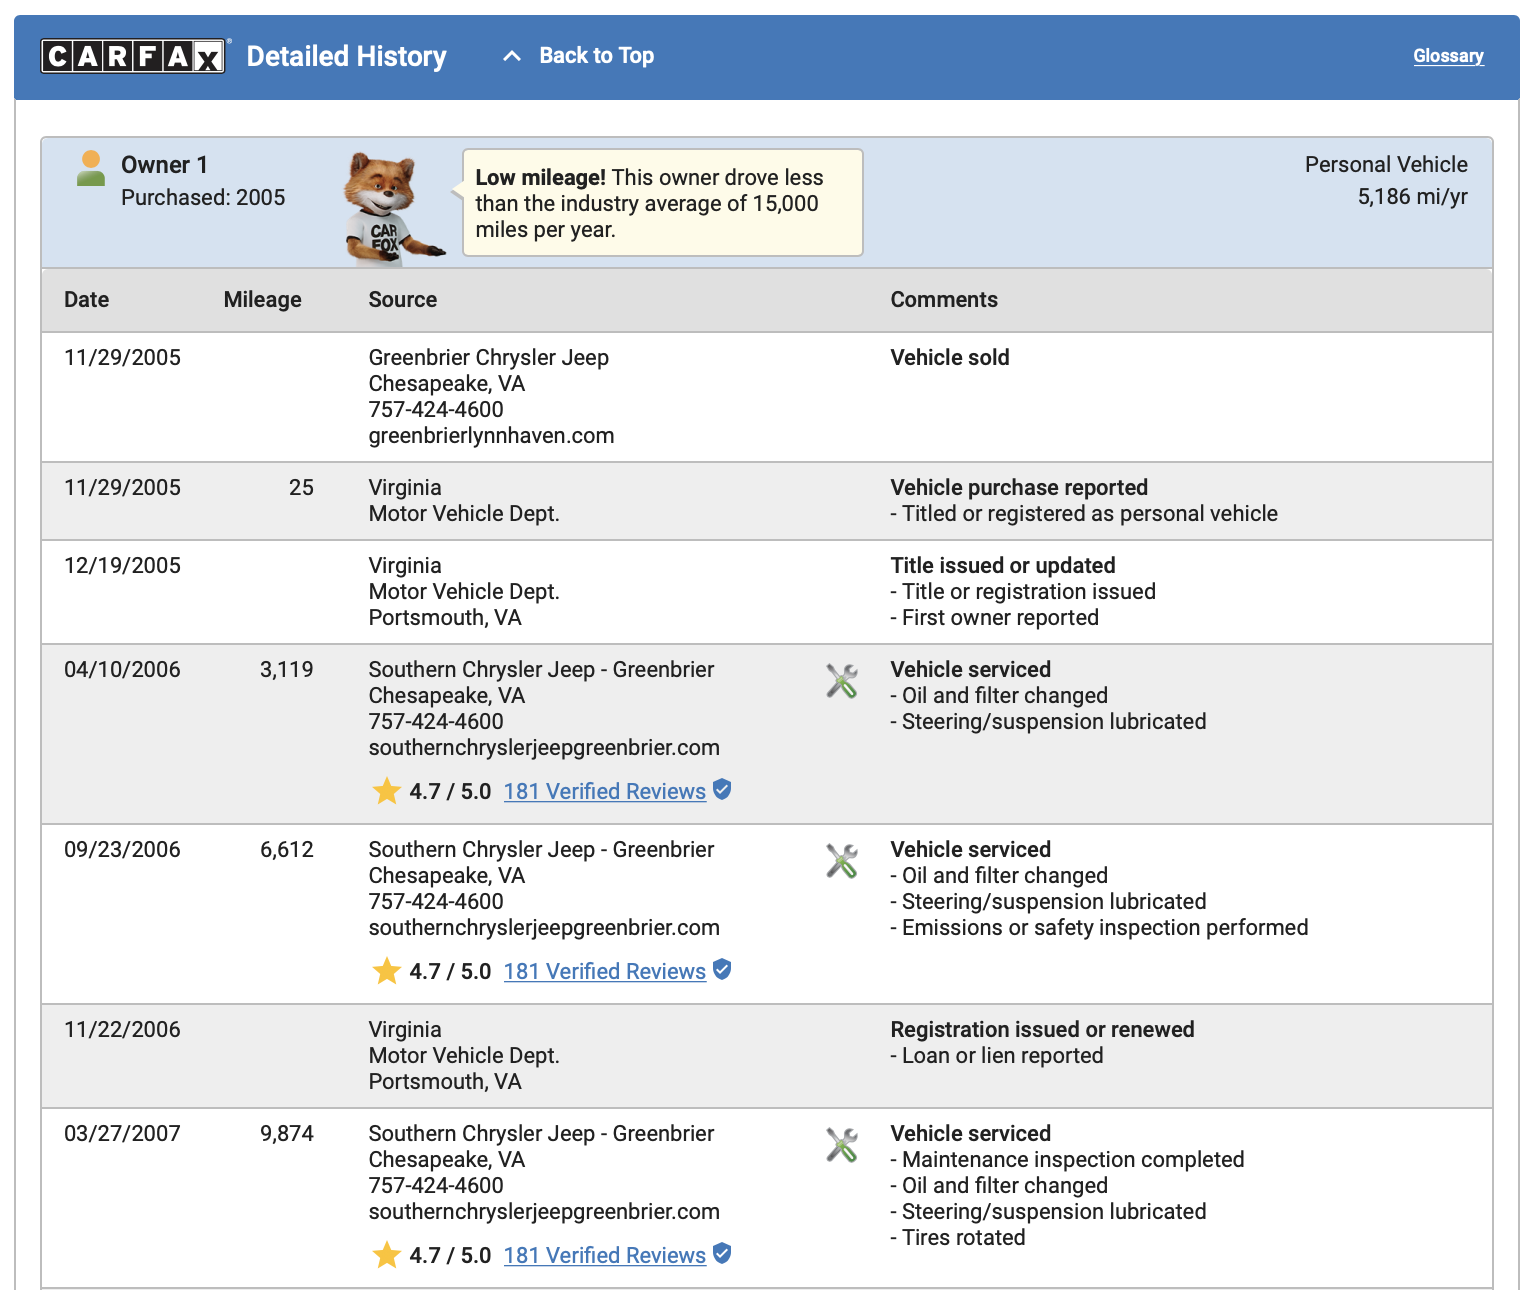Viewport: 1526px width, 1290px height.
Task: Click the CARFAX logo
Action: tap(134, 56)
